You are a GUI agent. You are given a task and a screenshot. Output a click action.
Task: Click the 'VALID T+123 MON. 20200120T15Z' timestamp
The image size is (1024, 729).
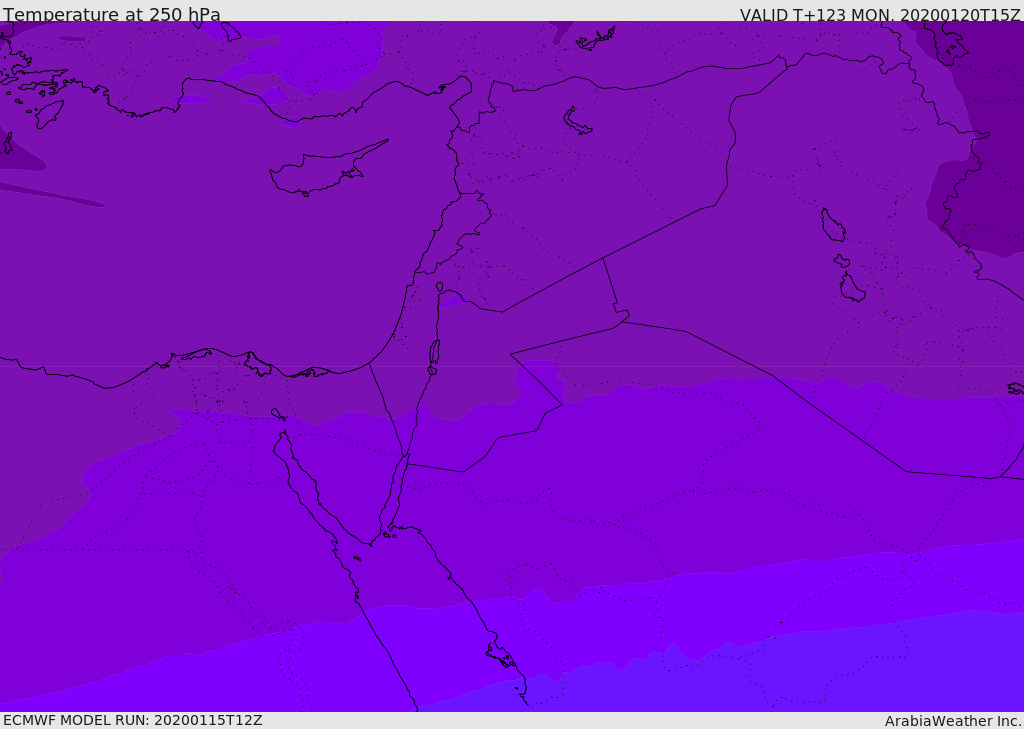(880, 14)
